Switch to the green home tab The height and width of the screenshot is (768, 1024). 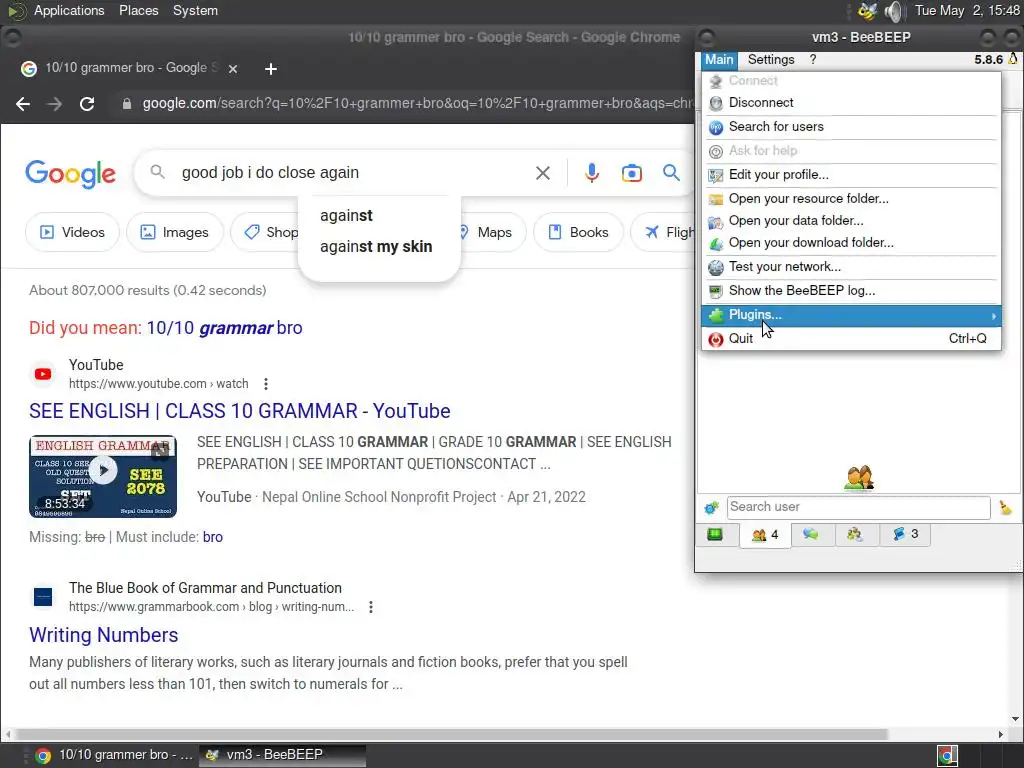[x=715, y=535]
